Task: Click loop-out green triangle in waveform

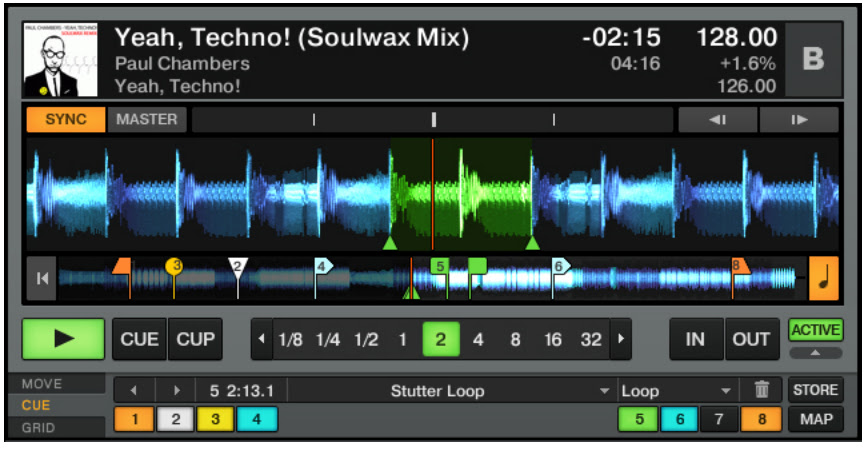Action: click(x=532, y=242)
